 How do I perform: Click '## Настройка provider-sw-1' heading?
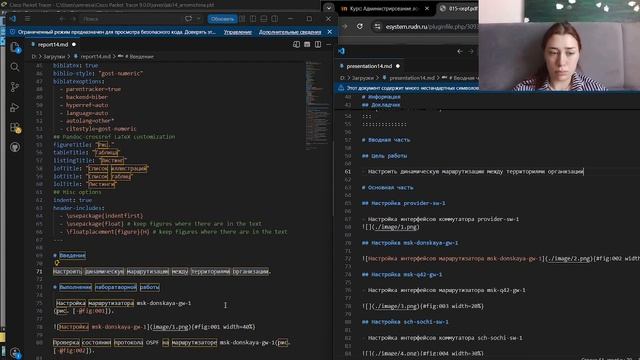tap(404, 203)
